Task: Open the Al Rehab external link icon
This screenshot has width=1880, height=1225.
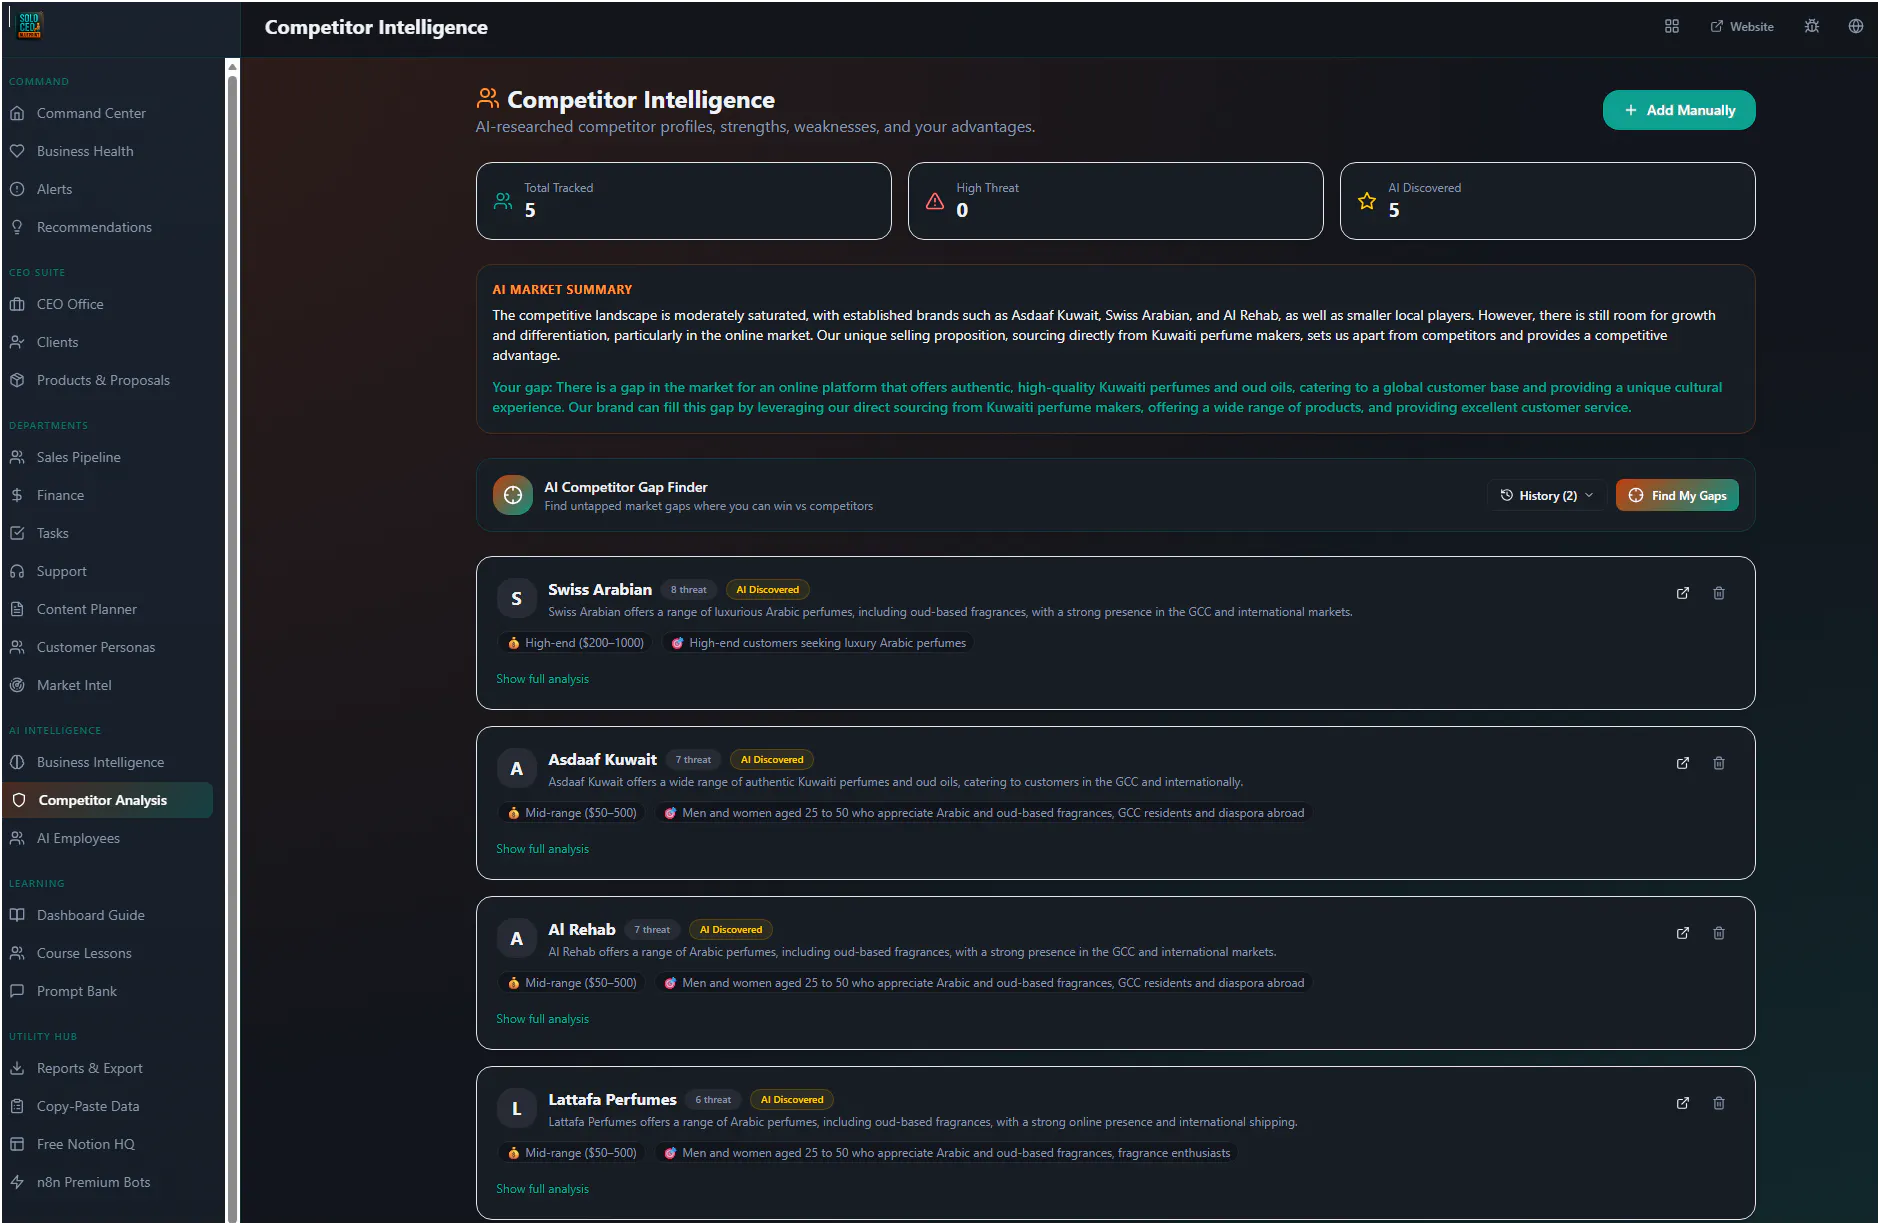Action: [x=1683, y=933]
